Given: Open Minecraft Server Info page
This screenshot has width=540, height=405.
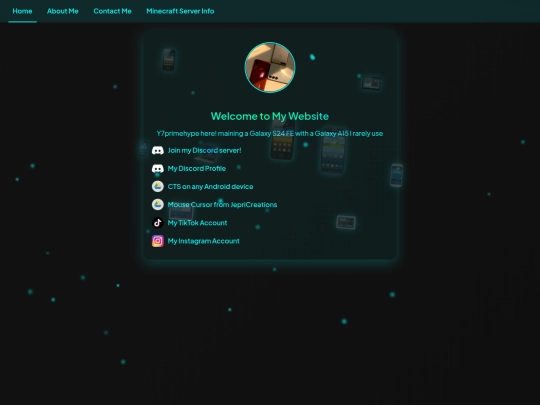Looking at the screenshot, I should click(180, 11).
